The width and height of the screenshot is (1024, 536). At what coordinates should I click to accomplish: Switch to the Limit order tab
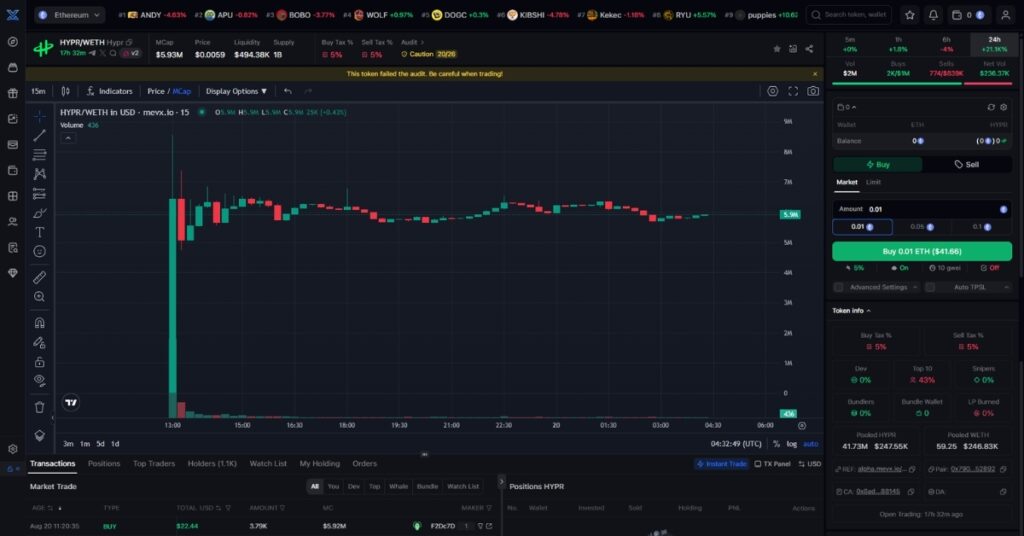(873, 182)
